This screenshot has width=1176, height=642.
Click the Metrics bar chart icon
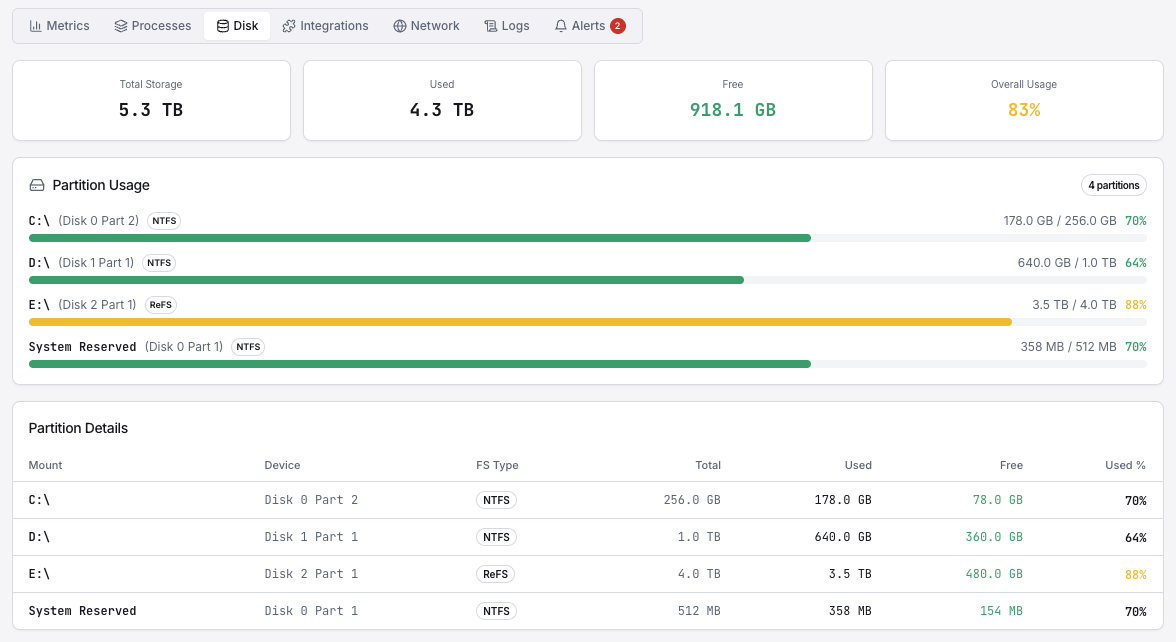click(38, 25)
